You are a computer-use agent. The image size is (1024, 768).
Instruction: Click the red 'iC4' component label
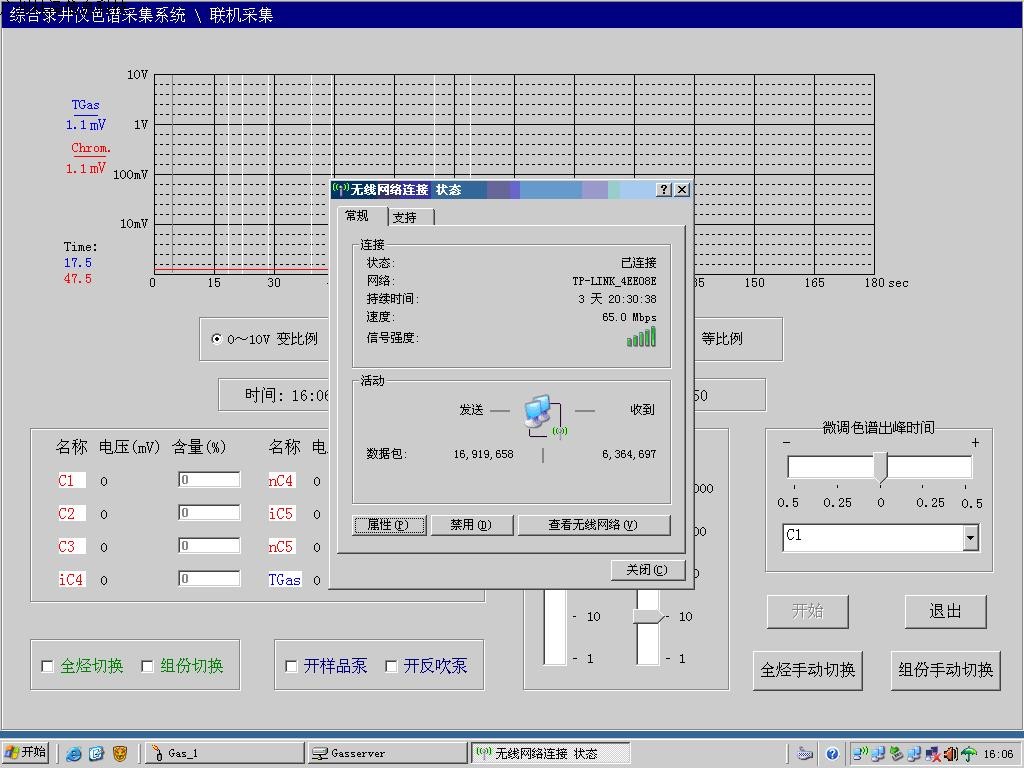pos(71,579)
